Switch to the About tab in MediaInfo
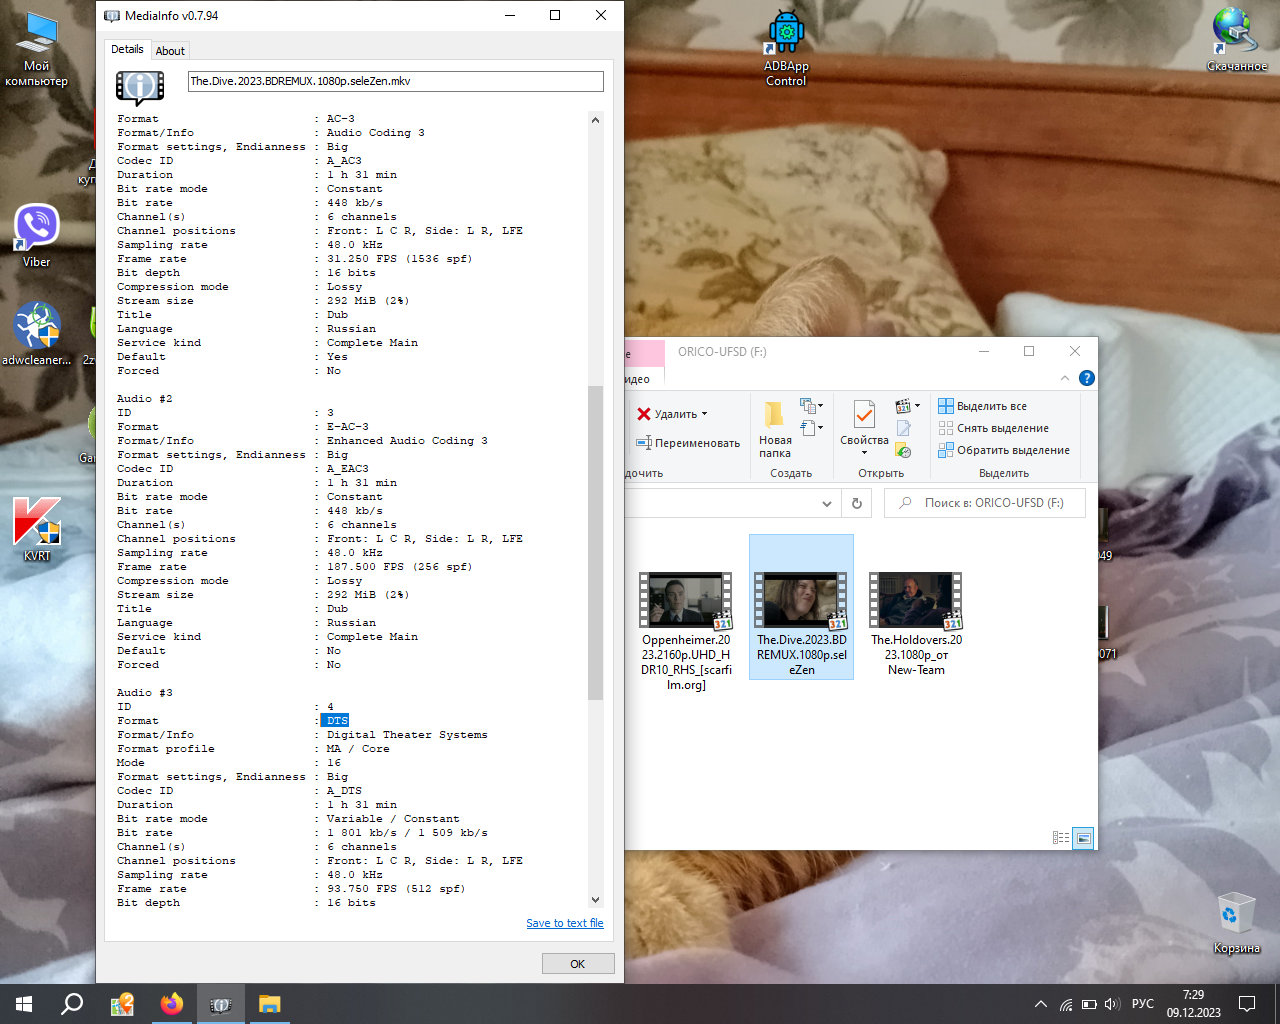 pyautogui.click(x=170, y=51)
